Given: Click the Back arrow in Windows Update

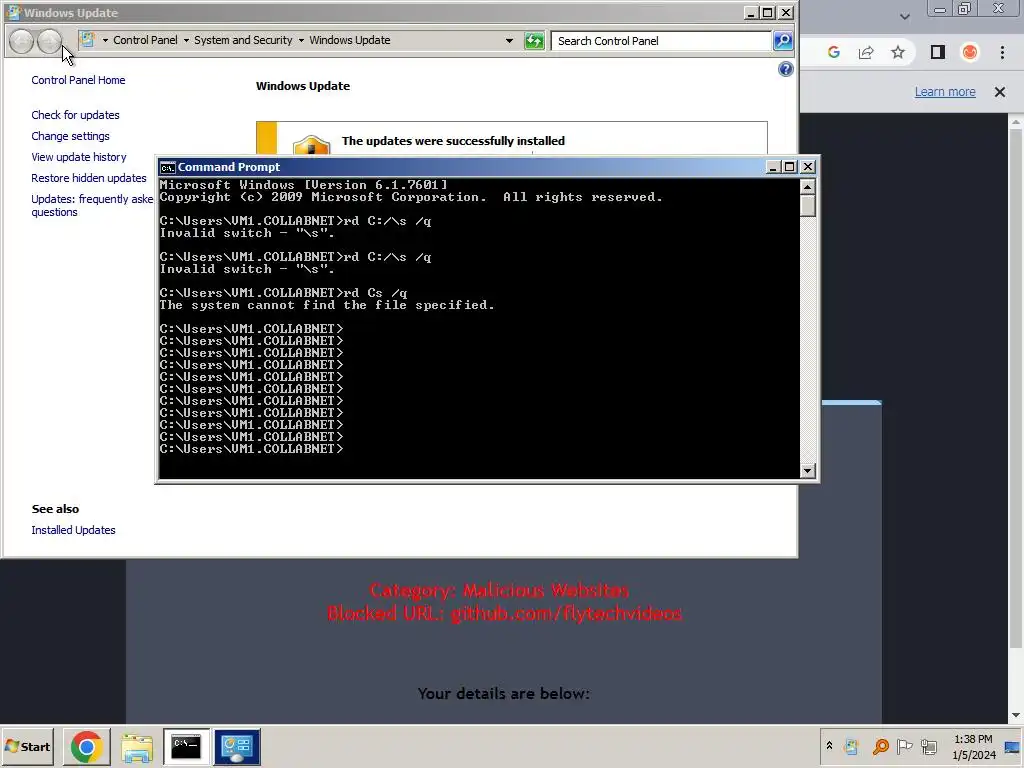Looking at the screenshot, I should tap(22, 41).
